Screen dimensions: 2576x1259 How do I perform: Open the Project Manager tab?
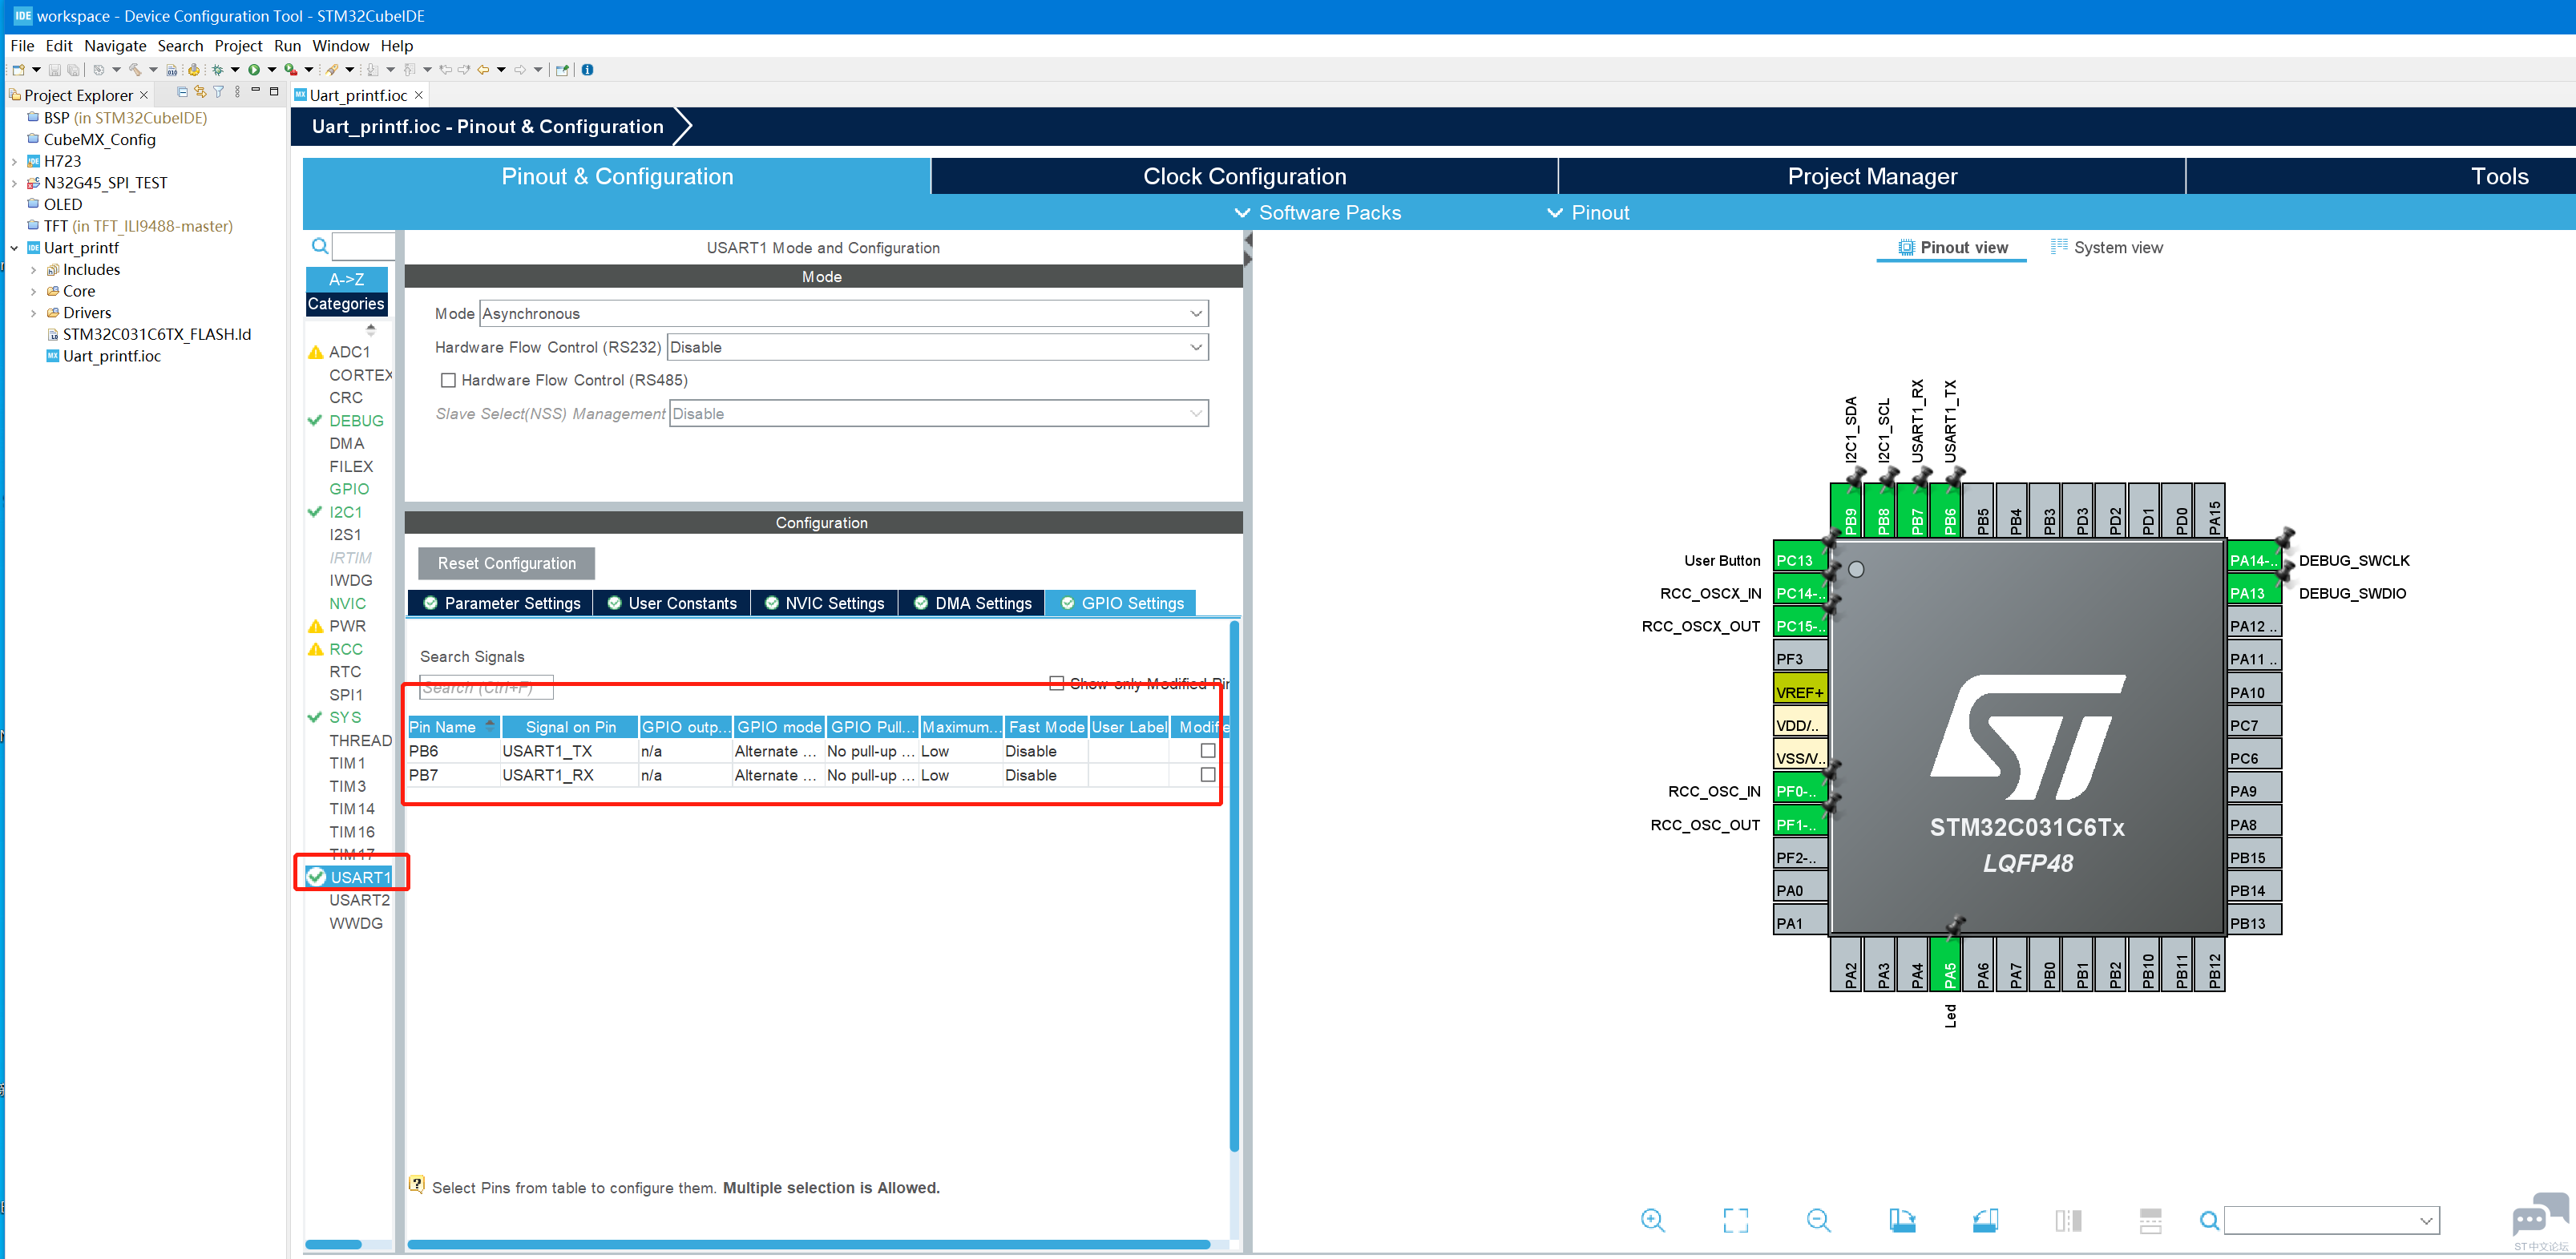(x=1872, y=176)
